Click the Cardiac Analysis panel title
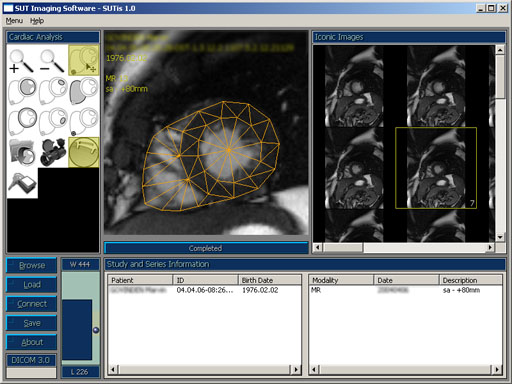The height and width of the screenshot is (384, 512). coord(36,37)
